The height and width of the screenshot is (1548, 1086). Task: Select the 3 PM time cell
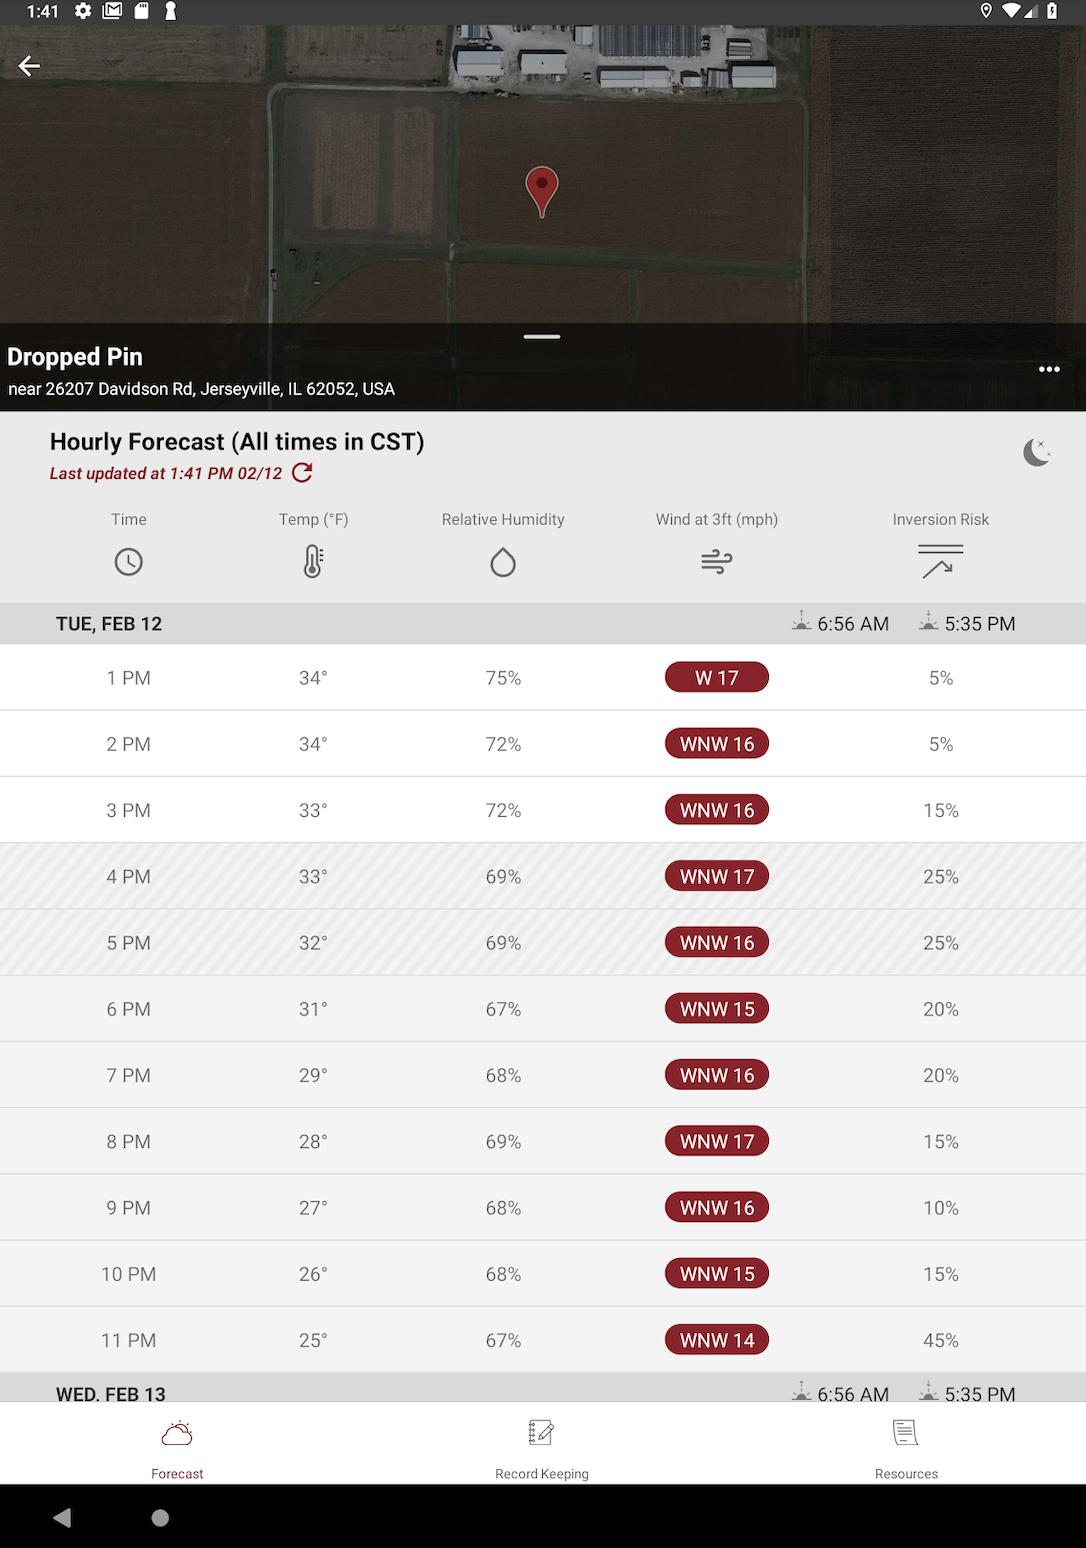click(129, 810)
